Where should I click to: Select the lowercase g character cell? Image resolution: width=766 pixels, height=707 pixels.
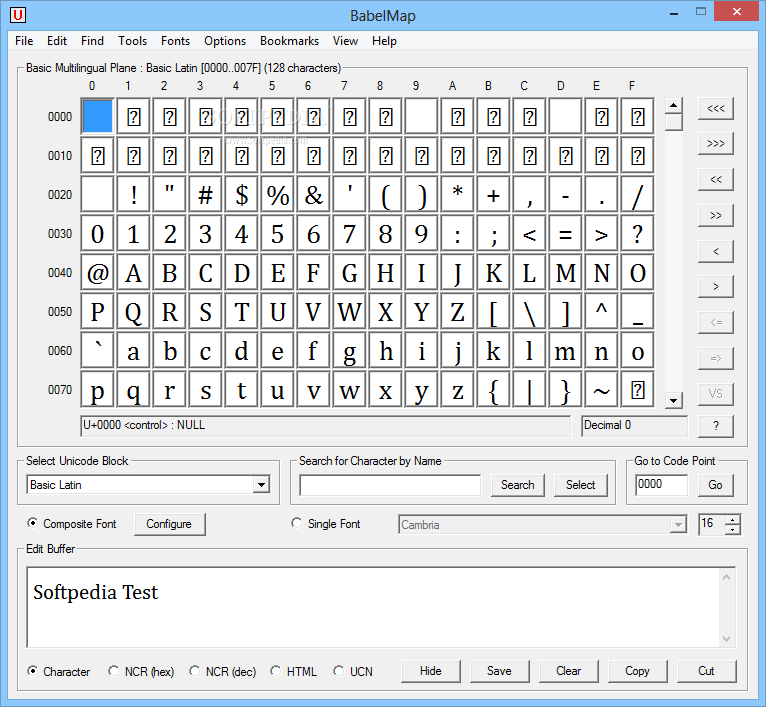(350, 351)
